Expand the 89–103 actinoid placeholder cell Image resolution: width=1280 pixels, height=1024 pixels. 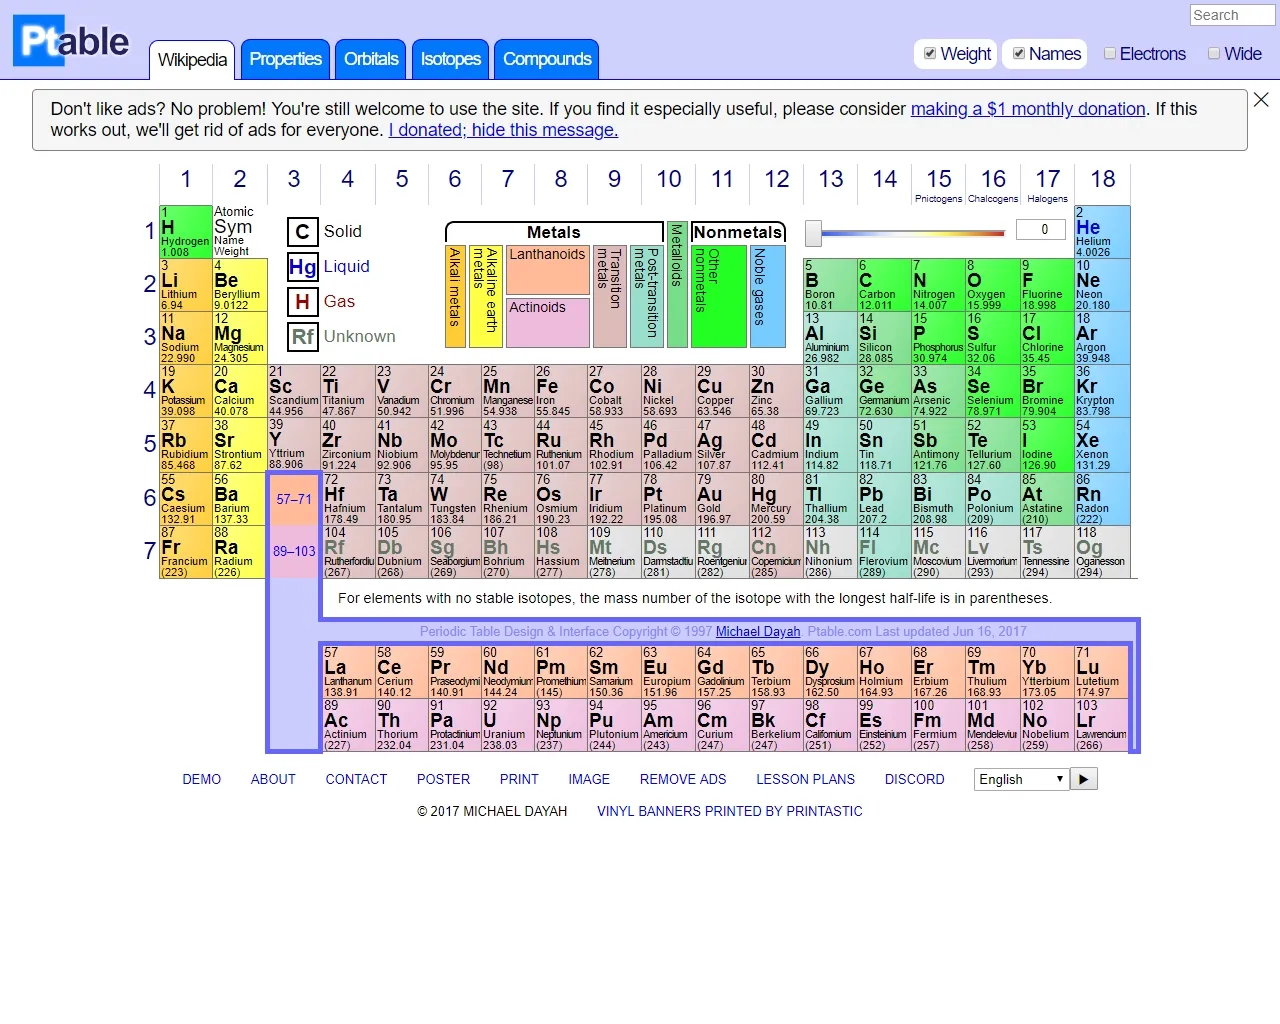pos(294,551)
